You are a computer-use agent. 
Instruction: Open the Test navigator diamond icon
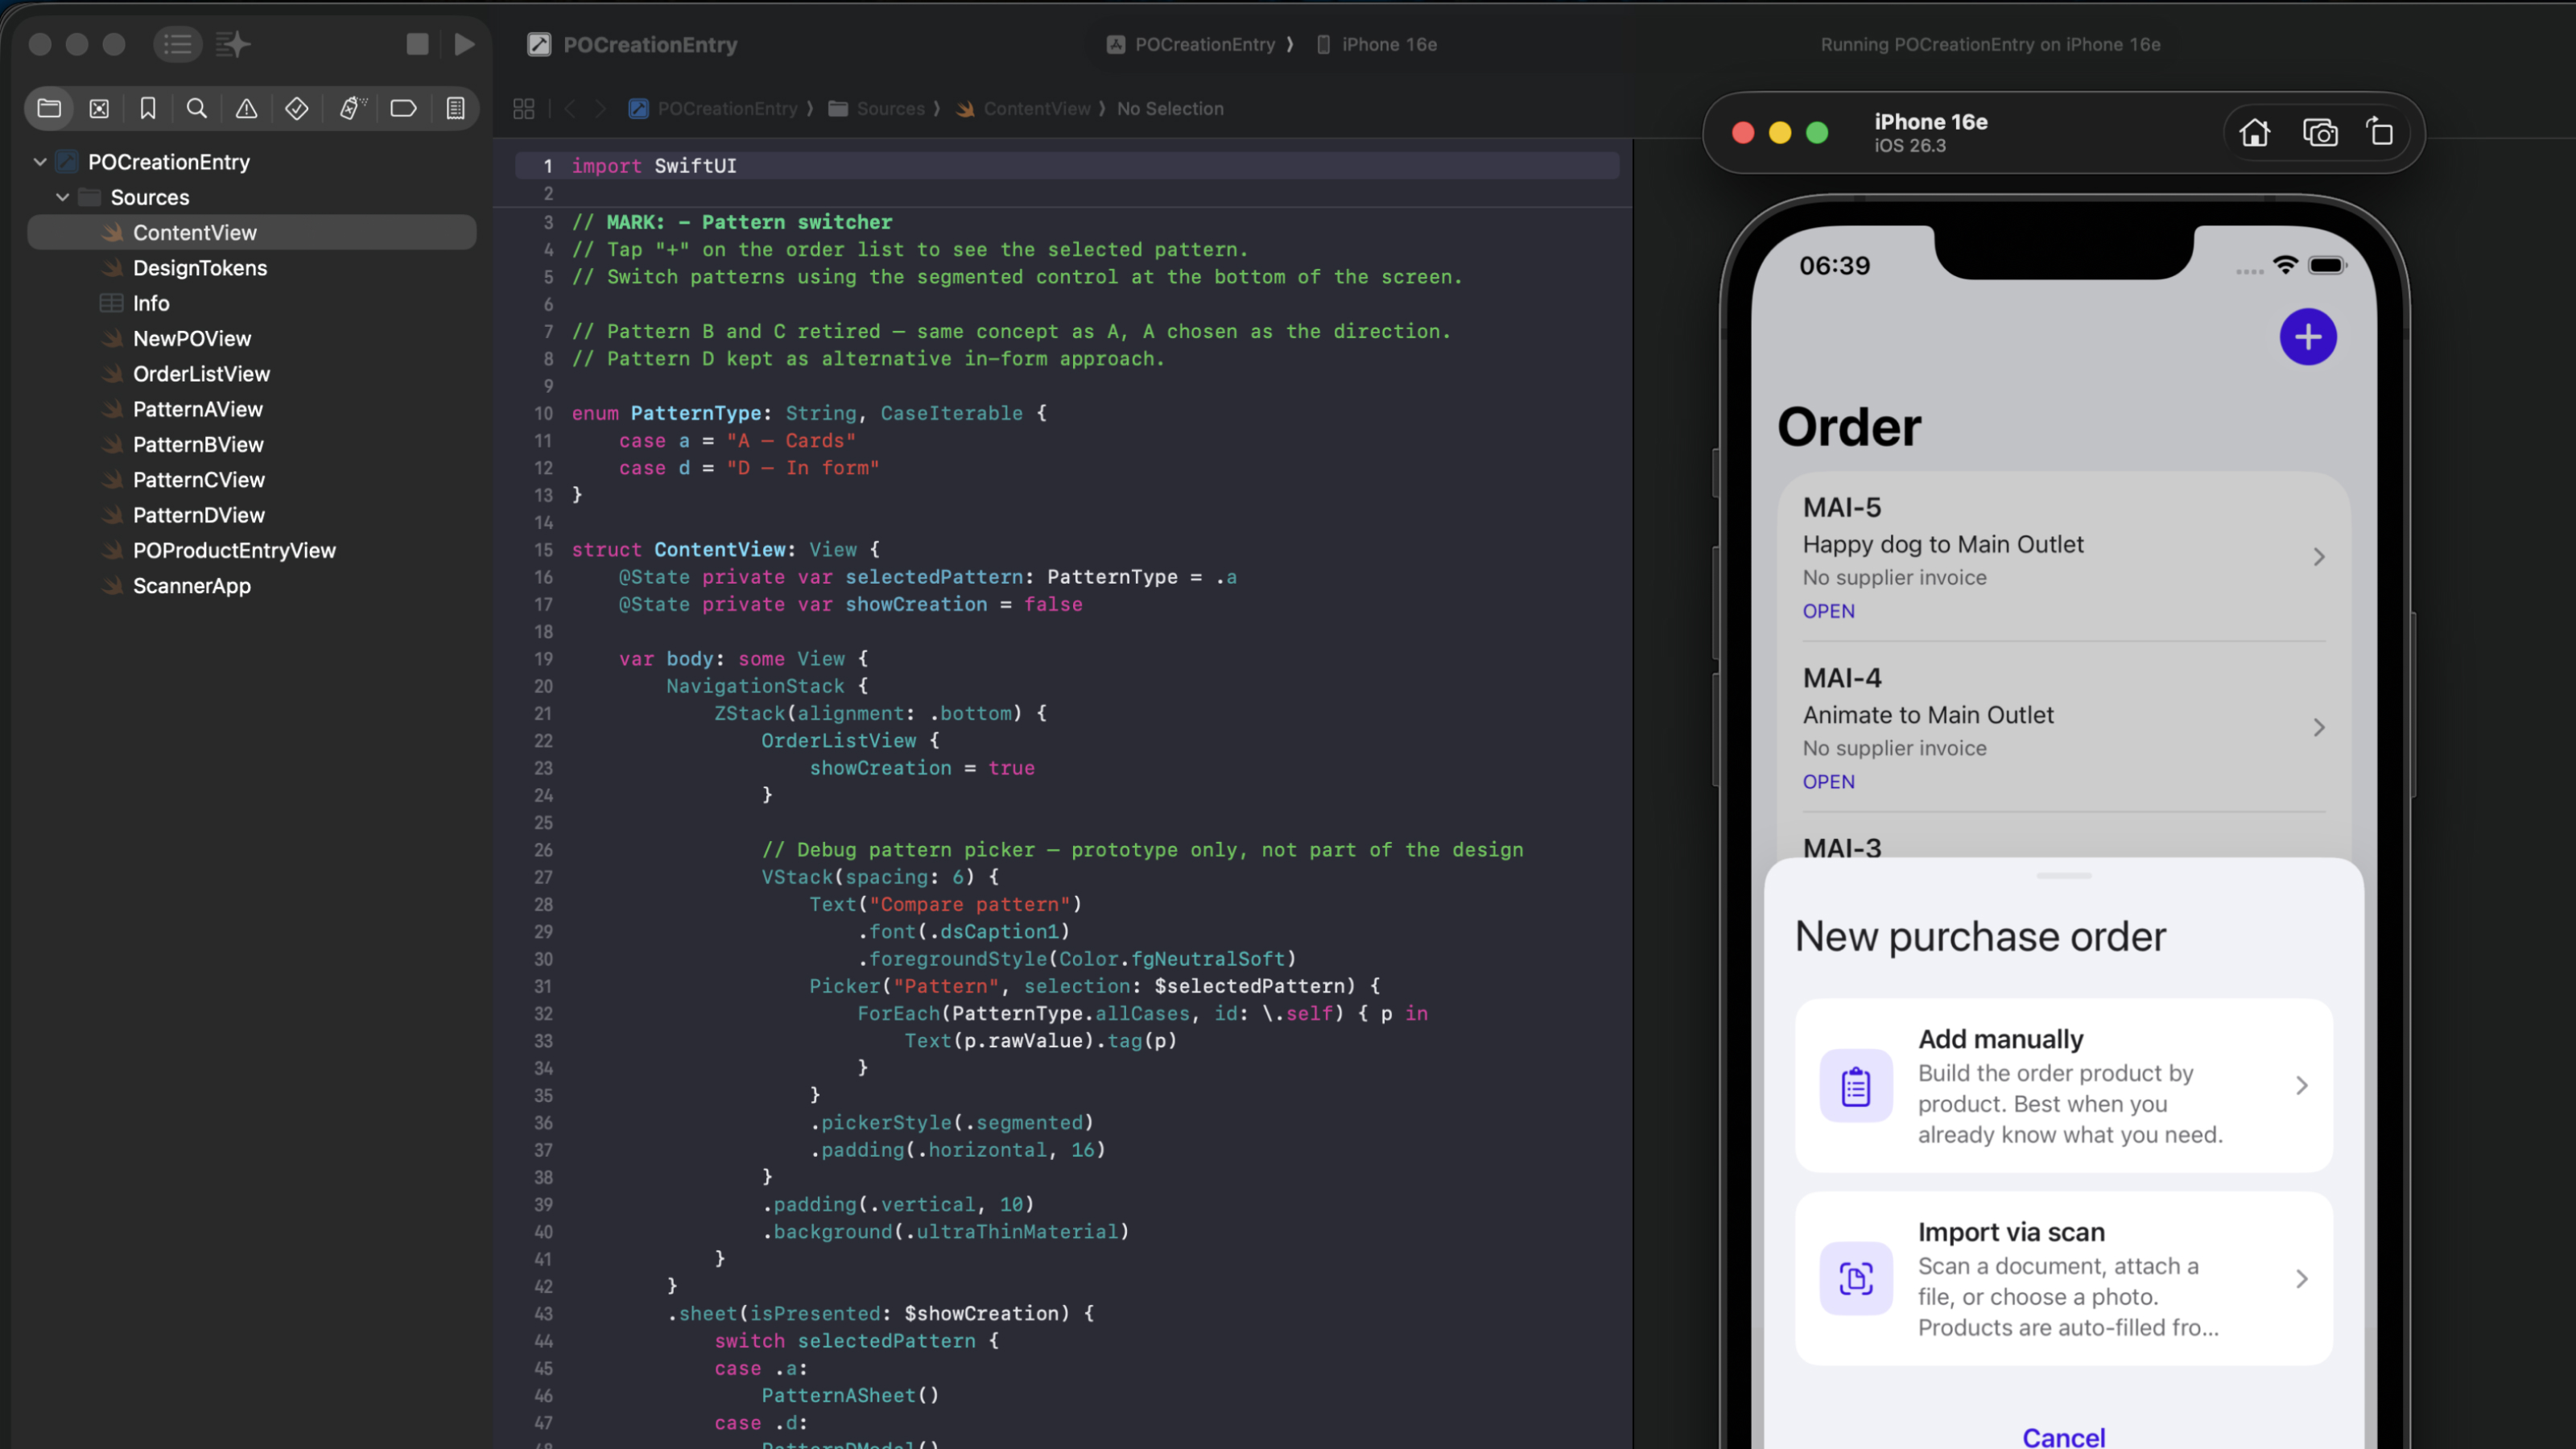[297, 108]
